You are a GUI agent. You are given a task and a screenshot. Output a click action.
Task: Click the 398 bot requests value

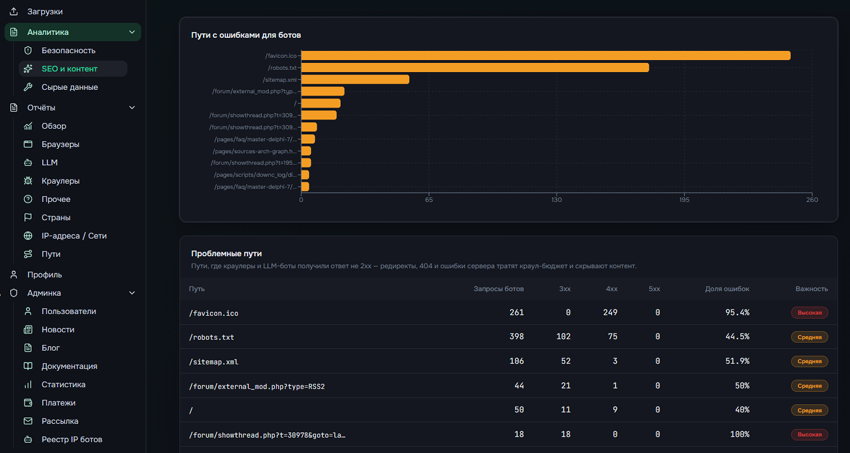click(517, 337)
